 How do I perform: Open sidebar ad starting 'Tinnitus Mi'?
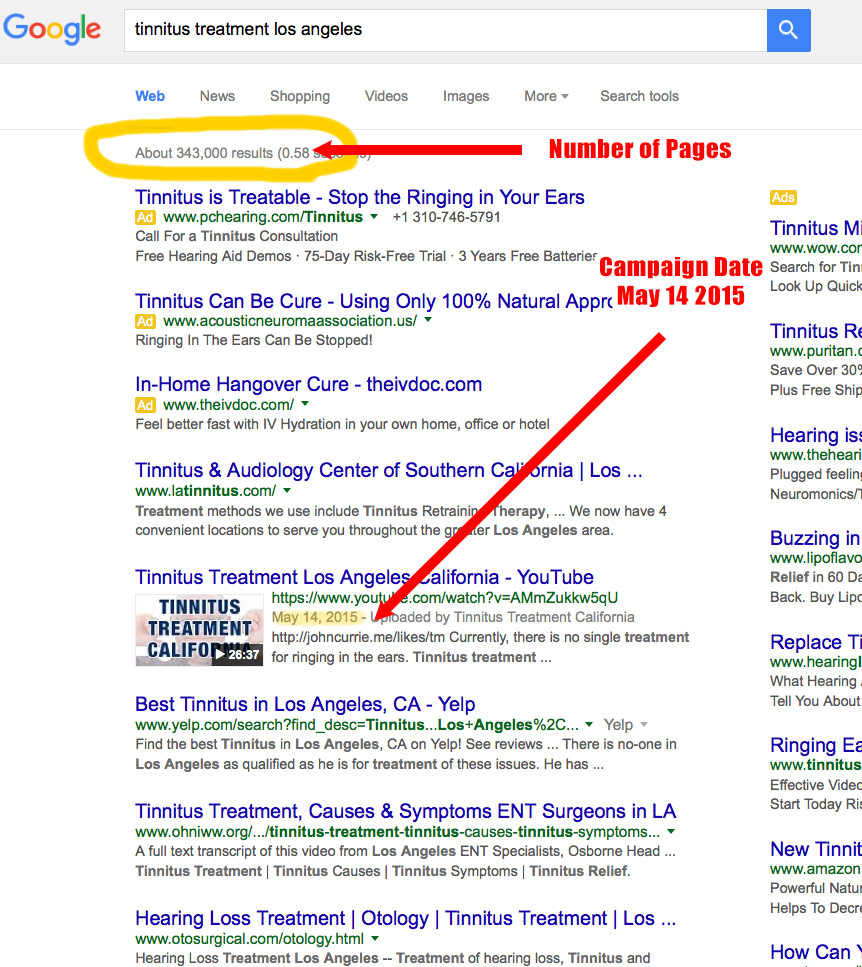click(x=816, y=228)
